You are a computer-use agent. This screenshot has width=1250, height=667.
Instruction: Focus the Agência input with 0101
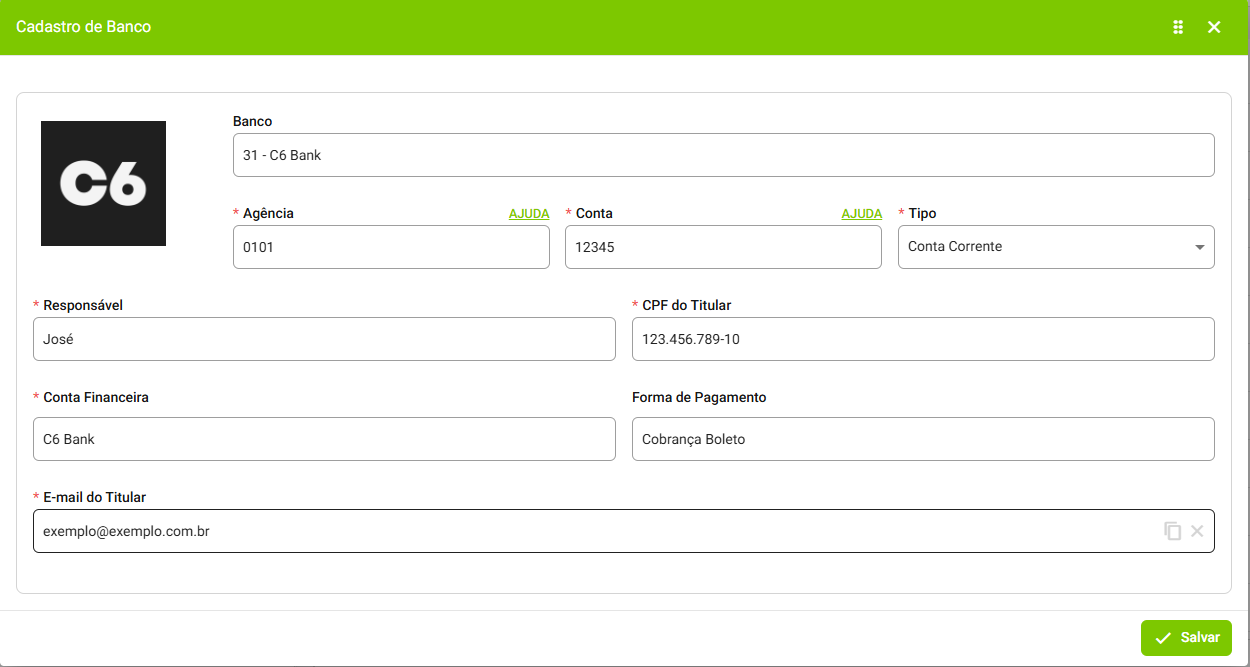tap(391, 247)
